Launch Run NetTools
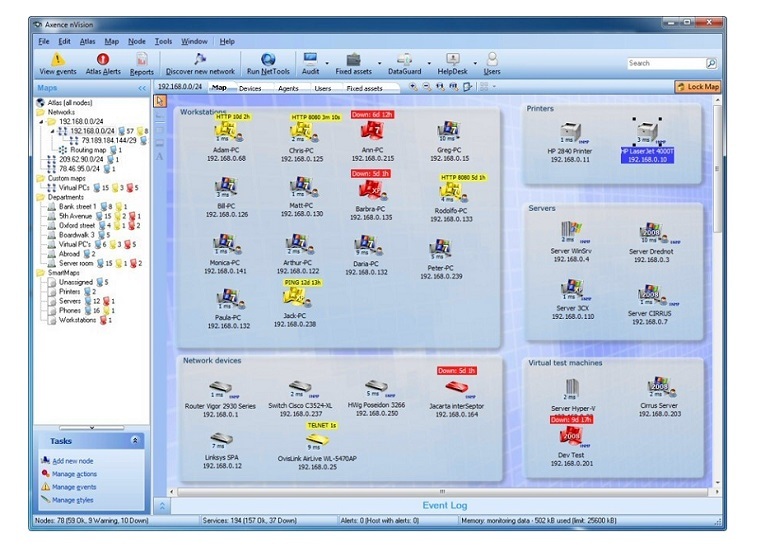This screenshot has width=761, height=550. [268, 64]
